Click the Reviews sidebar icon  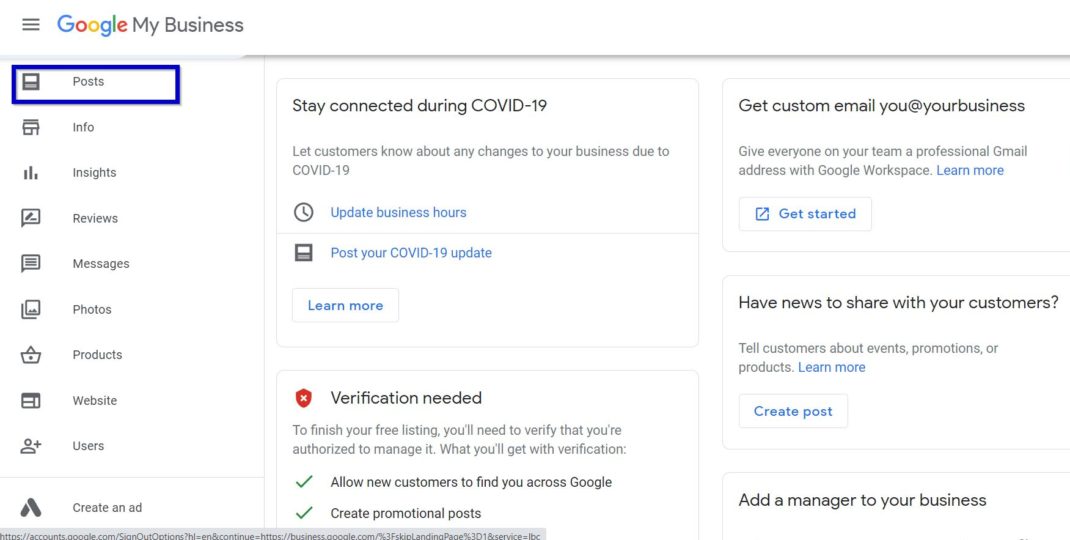31,218
